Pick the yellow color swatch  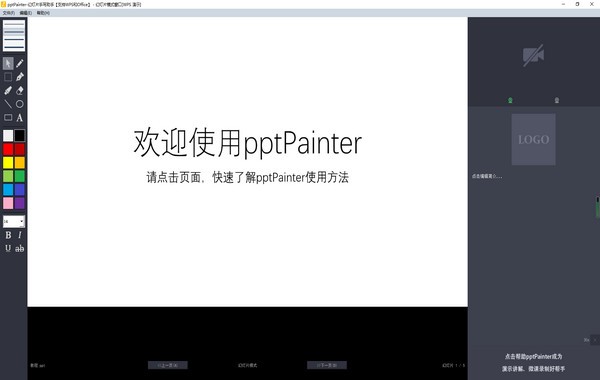(8, 163)
